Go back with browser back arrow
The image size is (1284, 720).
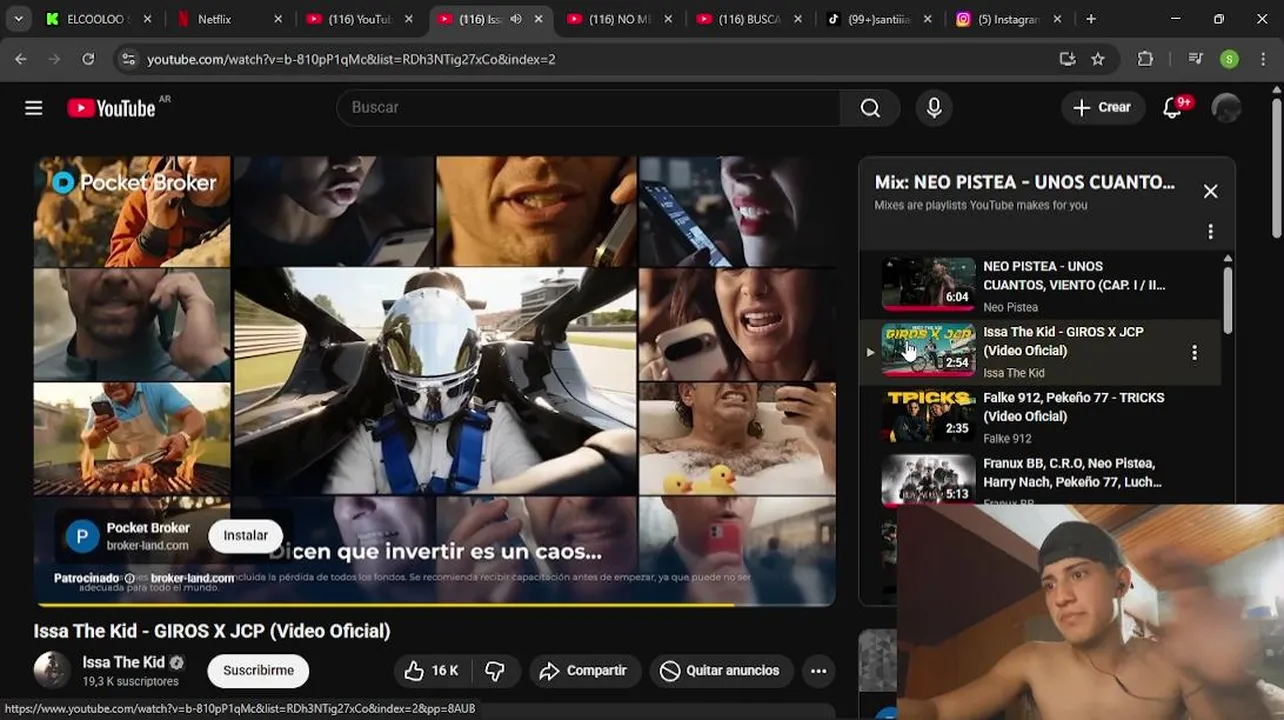click(21, 59)
